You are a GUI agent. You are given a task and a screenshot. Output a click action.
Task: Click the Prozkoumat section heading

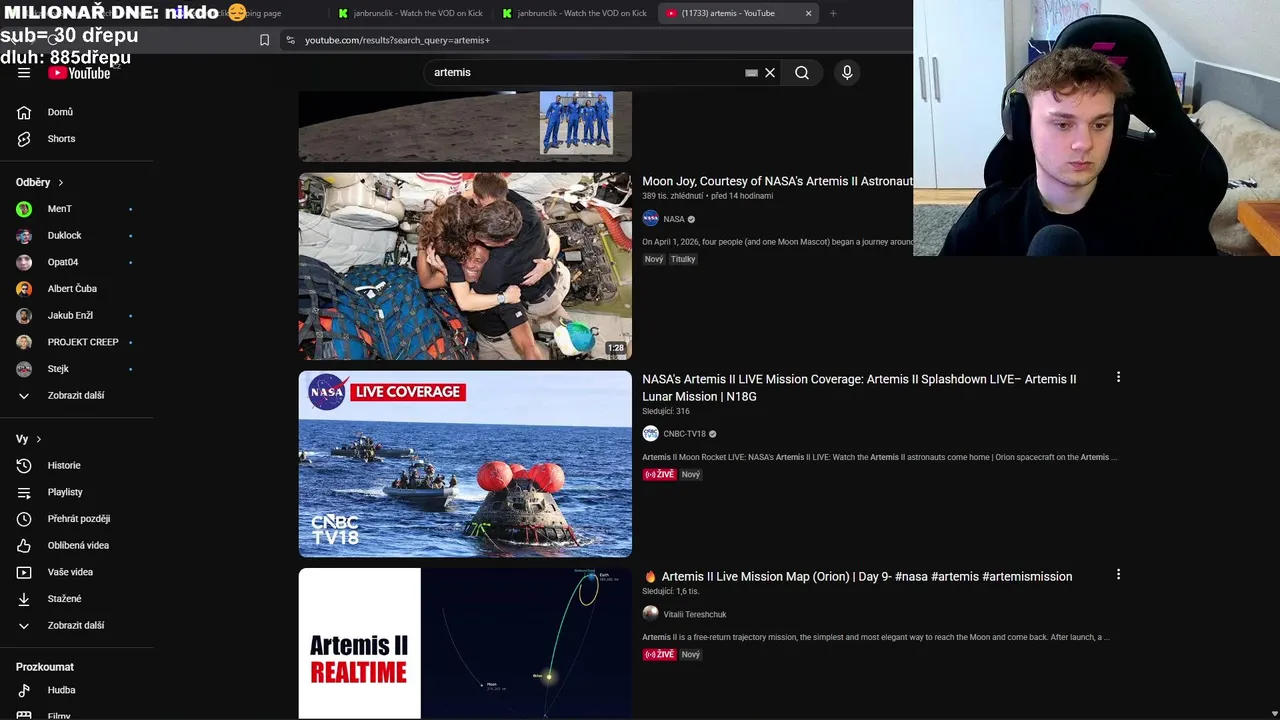coord(45,667)
